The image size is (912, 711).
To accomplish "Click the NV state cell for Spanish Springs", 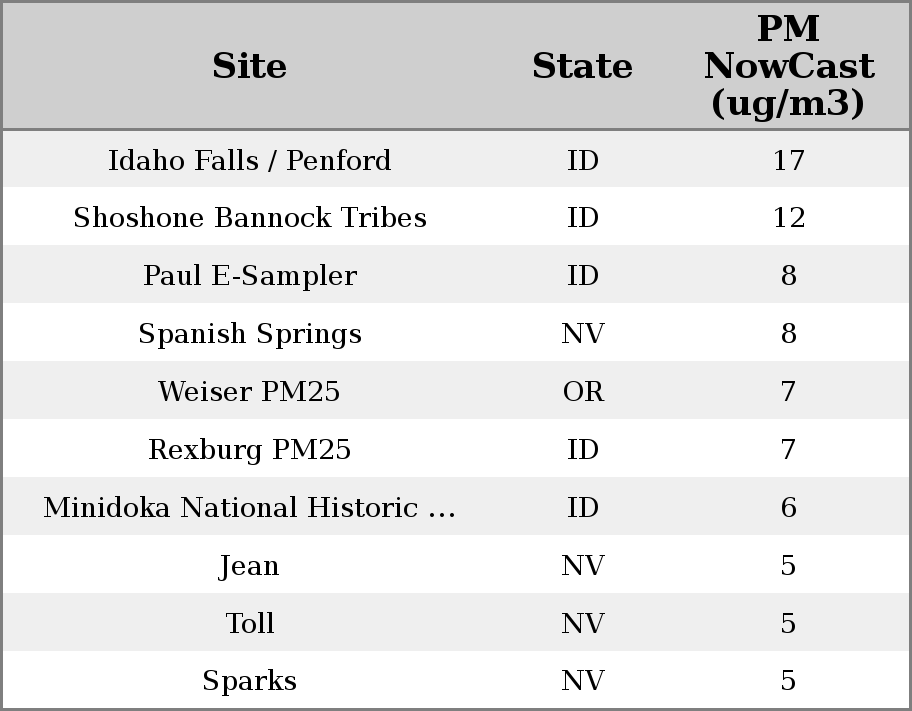I will (x=583, y=334).
